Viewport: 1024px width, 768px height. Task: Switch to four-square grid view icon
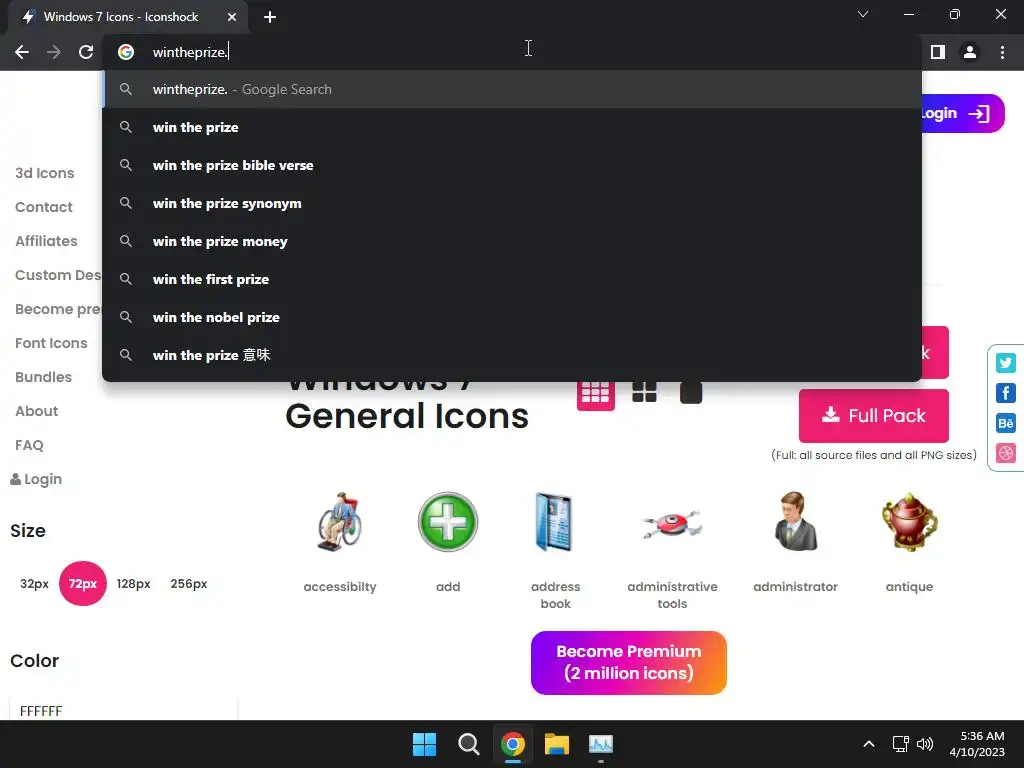point(645,392)
